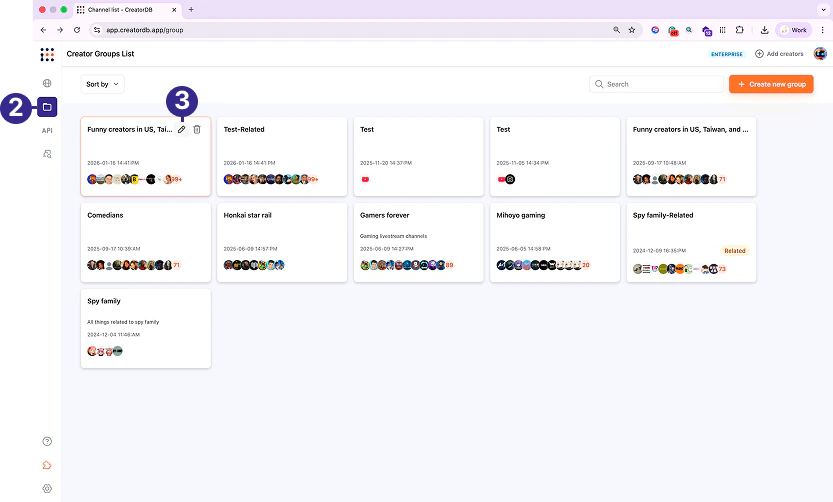Click avatar row on Mihoyo gaming card

[x=543, y=265]
